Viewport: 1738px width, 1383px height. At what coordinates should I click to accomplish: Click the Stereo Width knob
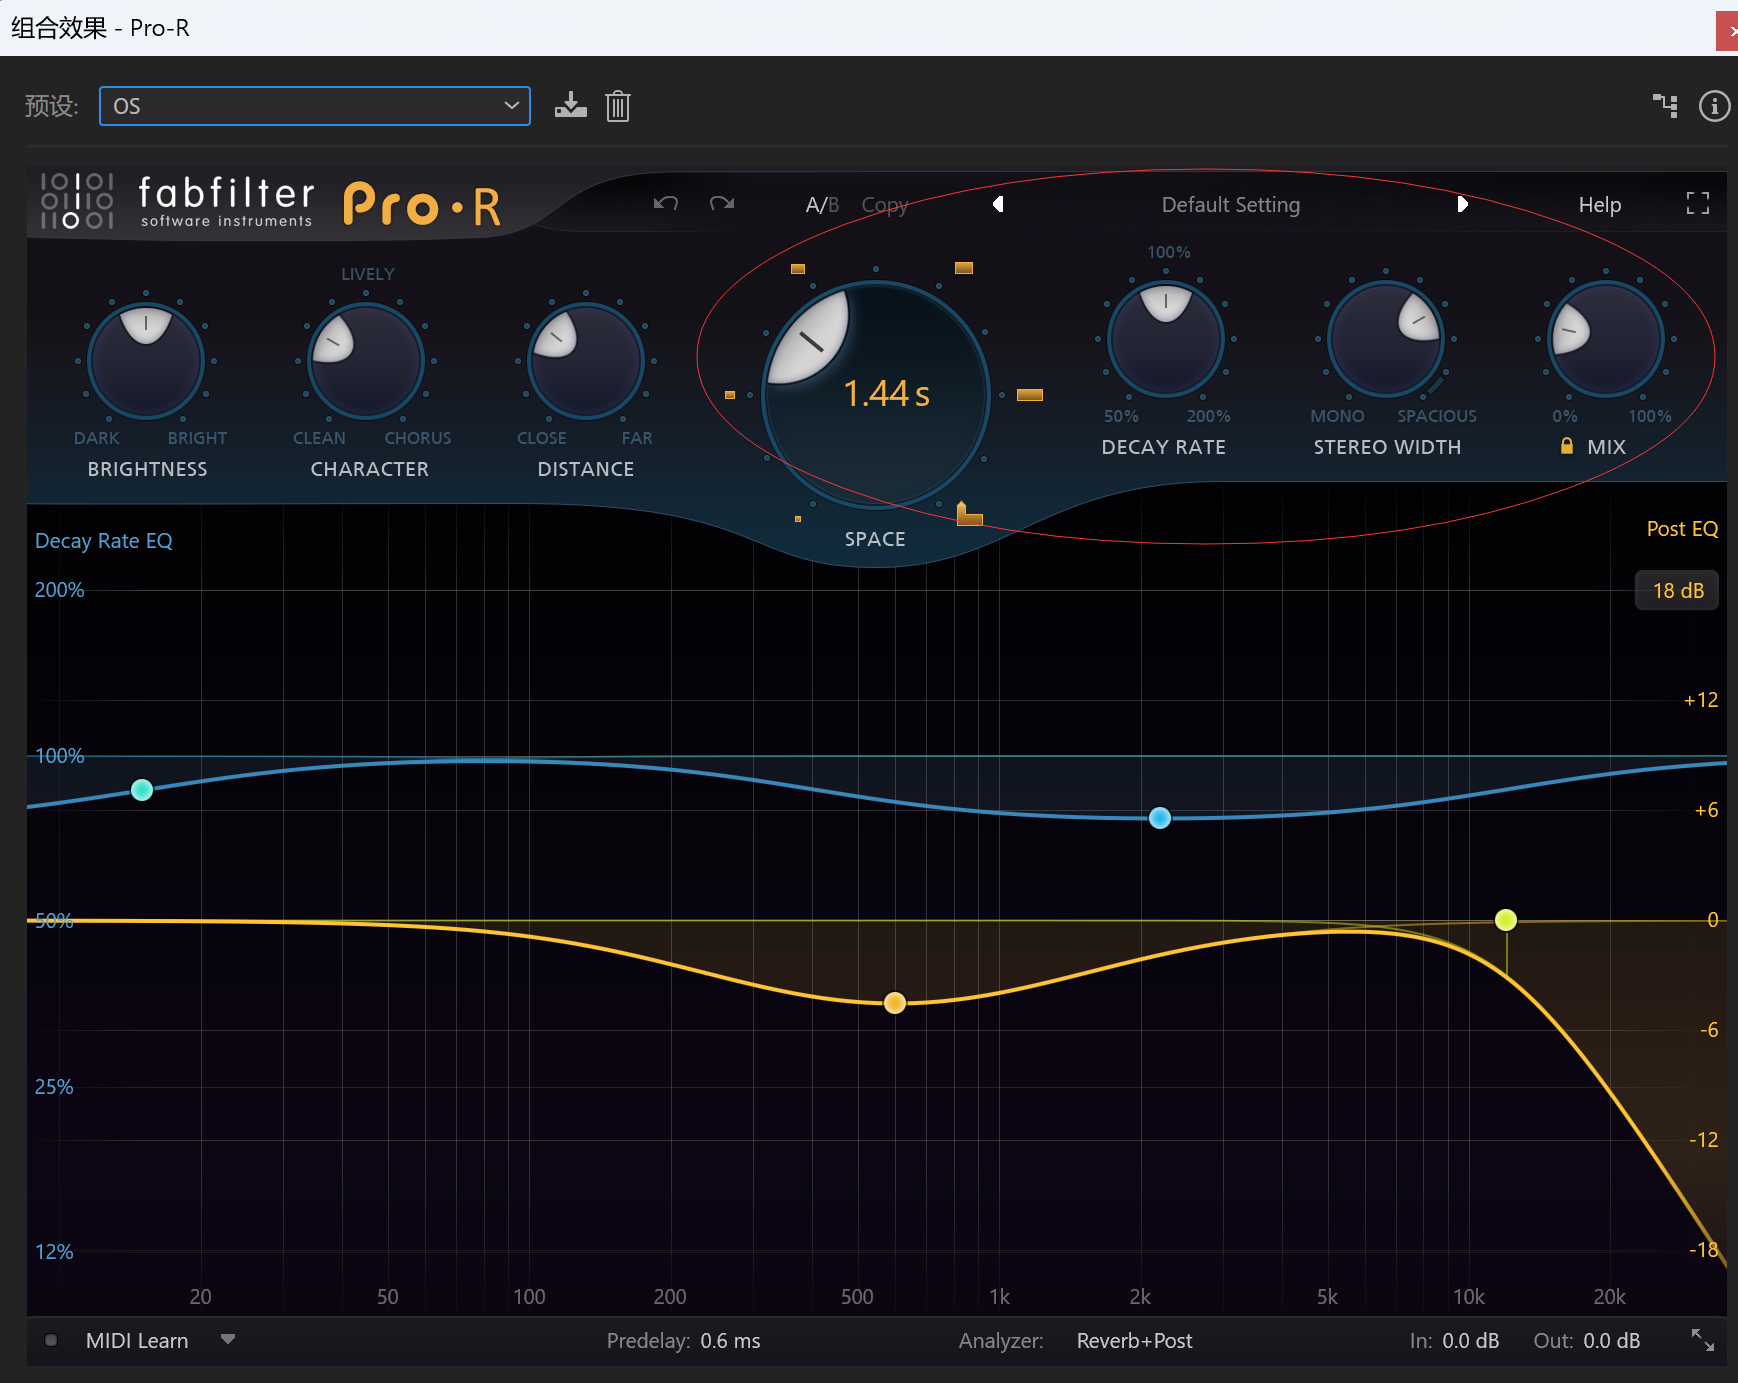click(x=1386, y=339)
